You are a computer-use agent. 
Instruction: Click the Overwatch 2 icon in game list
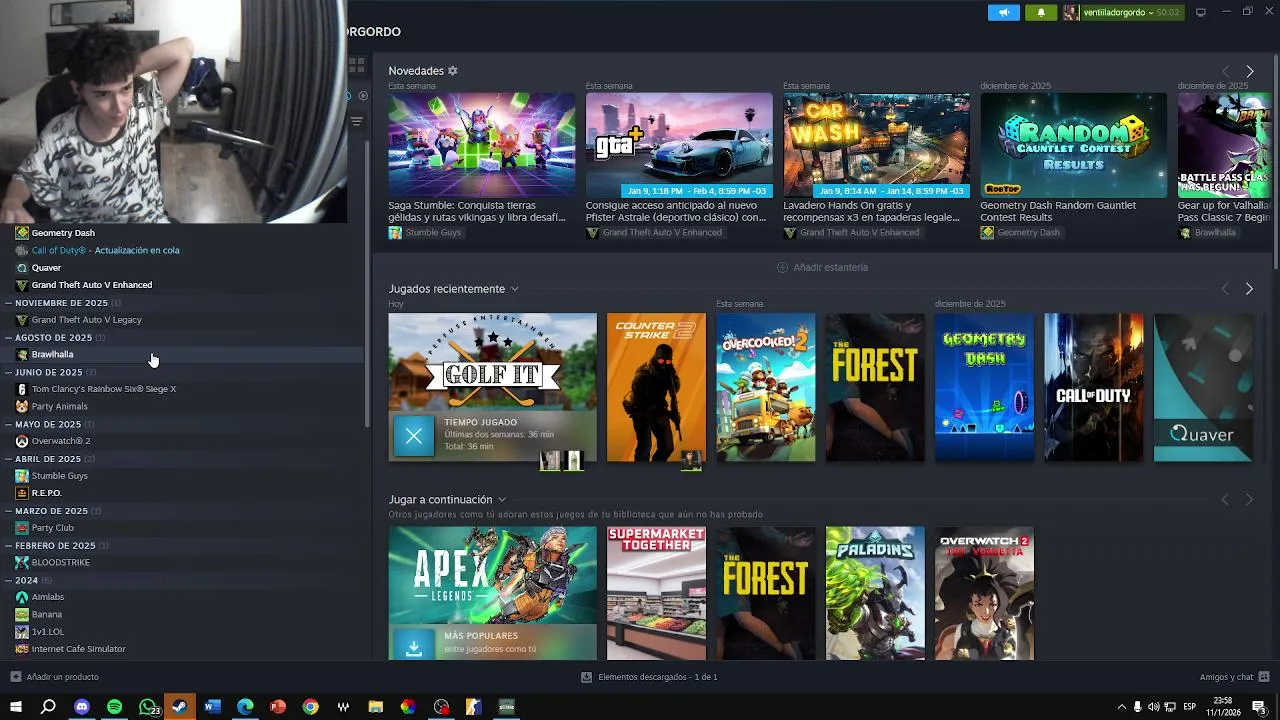tap(22, 441)
